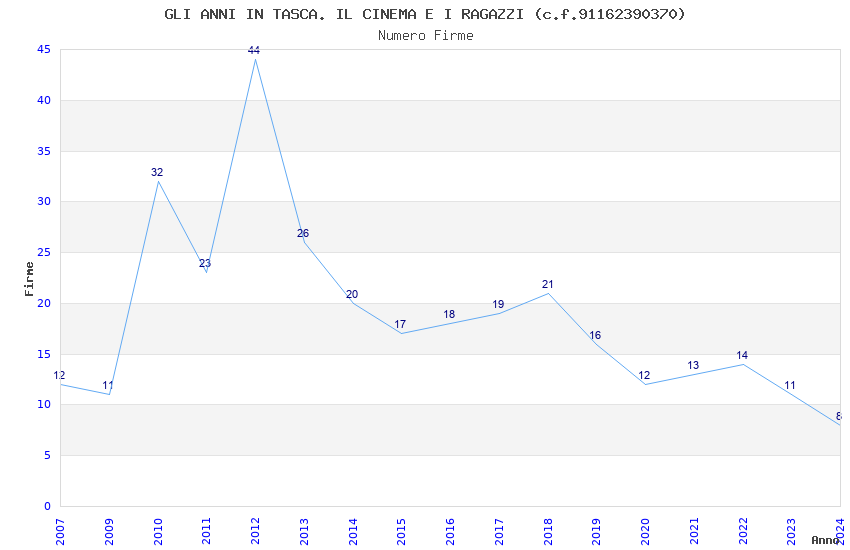Screen dimensions: 850x550
Task: Click the 'Firme' vertical axis title
Action: (x=29, y=279)
